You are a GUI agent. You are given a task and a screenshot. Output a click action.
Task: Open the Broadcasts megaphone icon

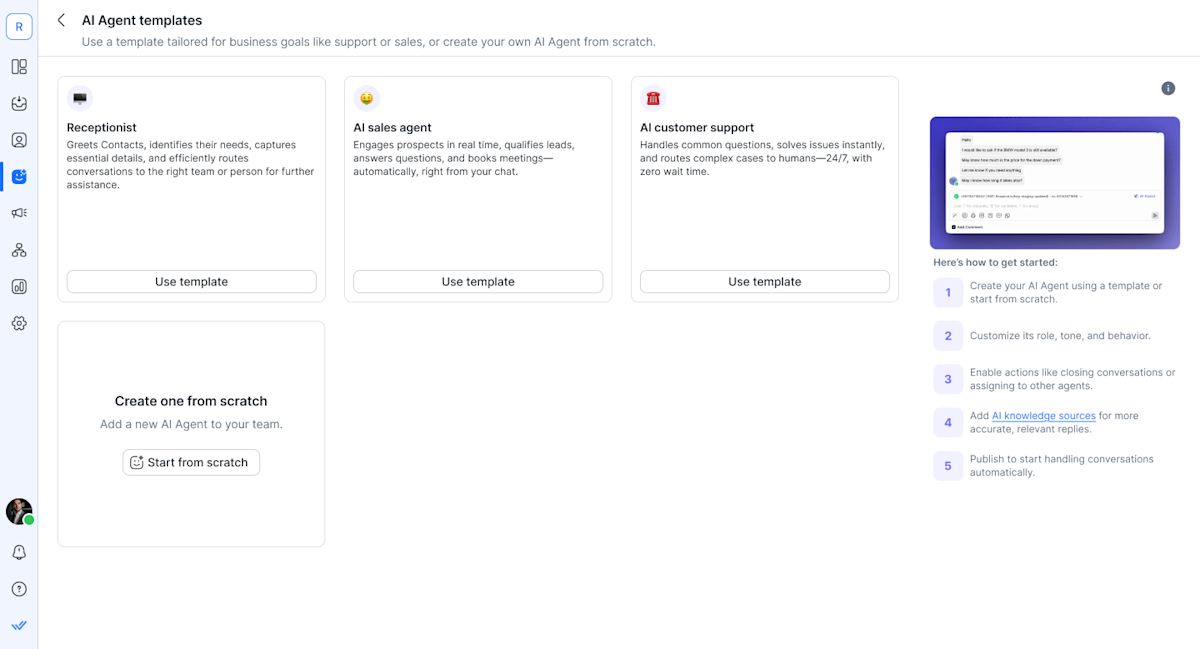tap(19, 212)
